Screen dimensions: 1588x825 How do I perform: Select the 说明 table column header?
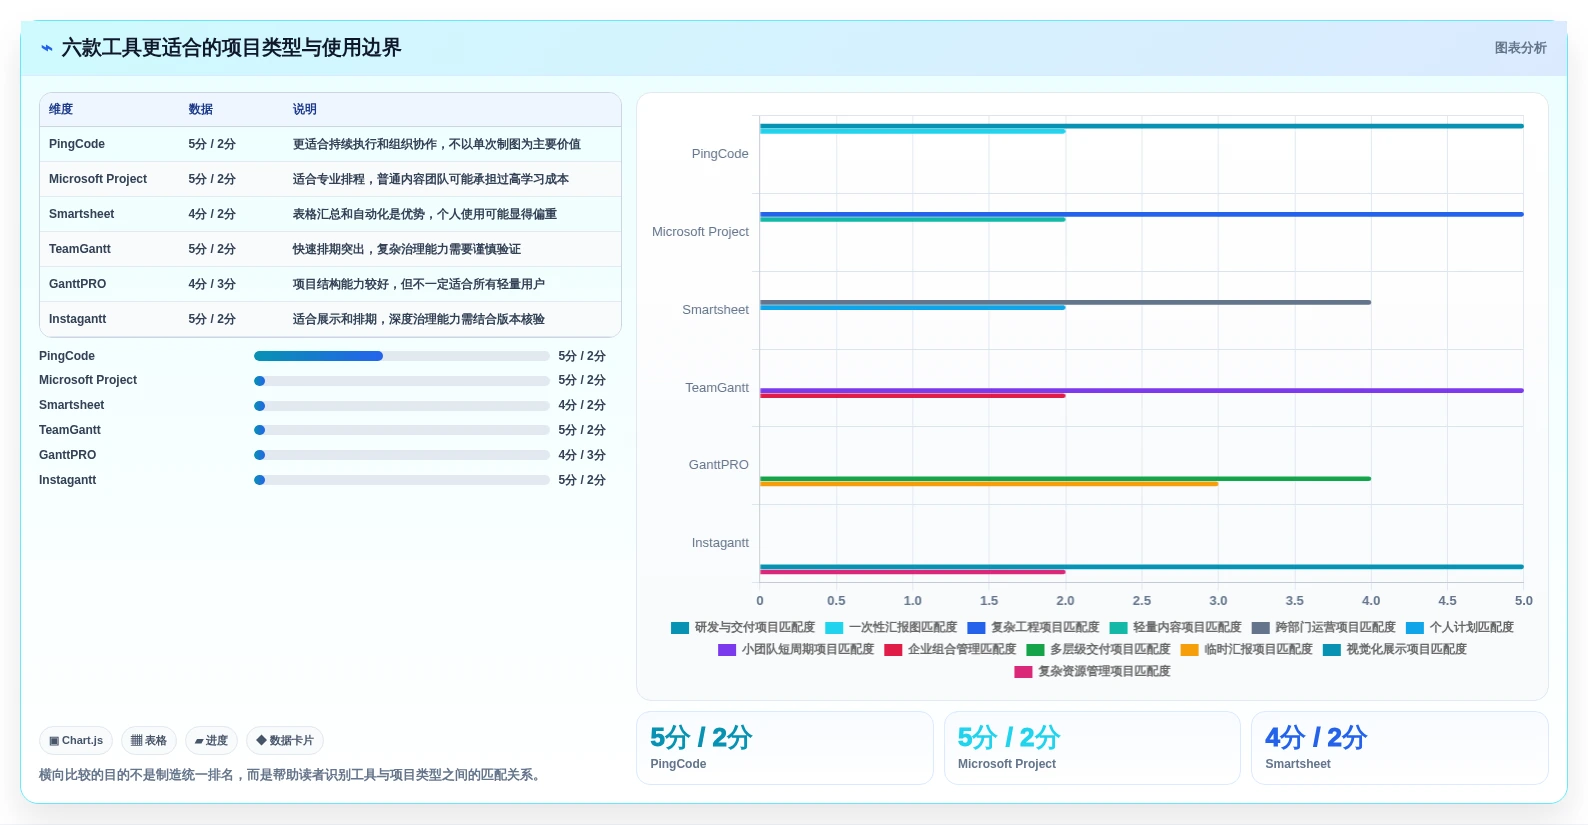pos(305,110)
